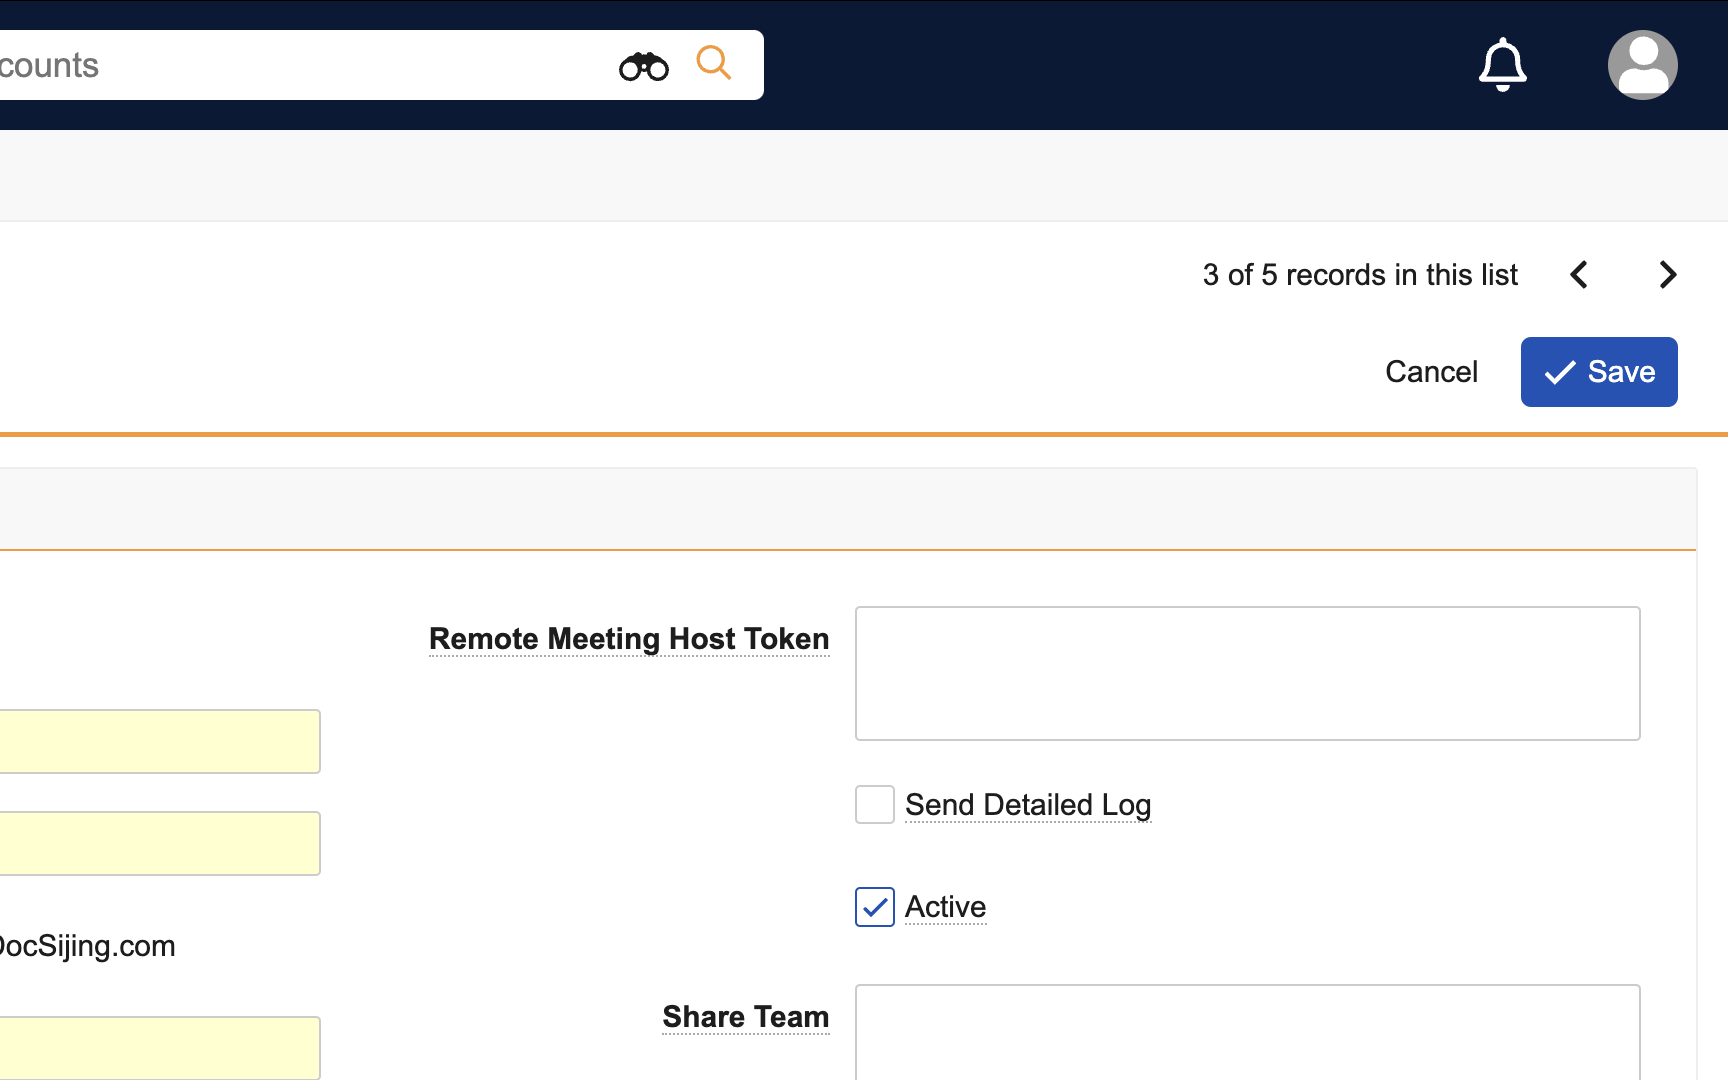Save the record
Screen dimensions: 1728x1080
(x=1598, y=372)
